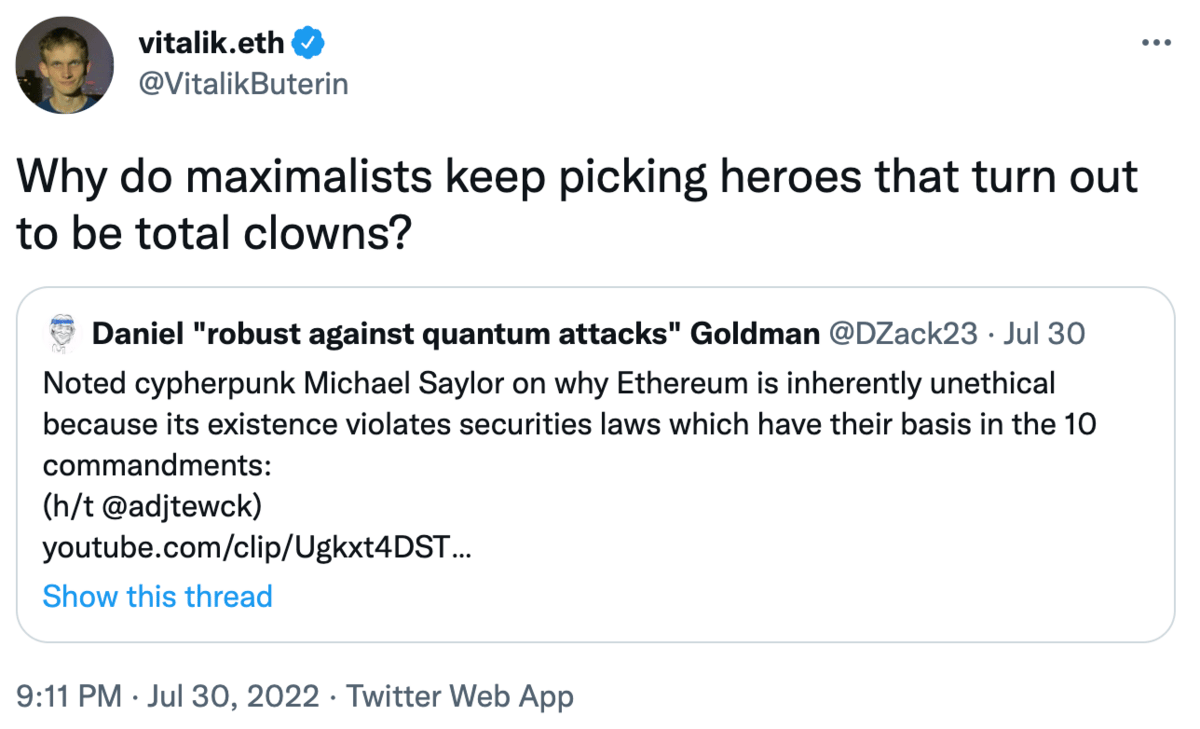Click the blue verified badge beside vitalik.eth
The image size is (1200, 729).
pos(306,43)
